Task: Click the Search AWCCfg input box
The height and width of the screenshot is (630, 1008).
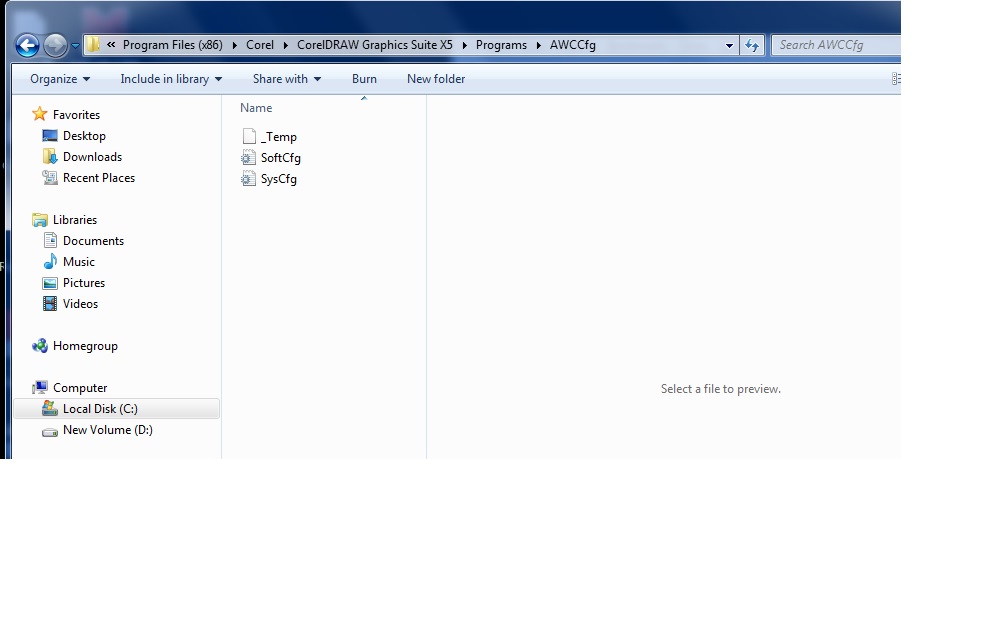Action: click(x=835, y=45)
